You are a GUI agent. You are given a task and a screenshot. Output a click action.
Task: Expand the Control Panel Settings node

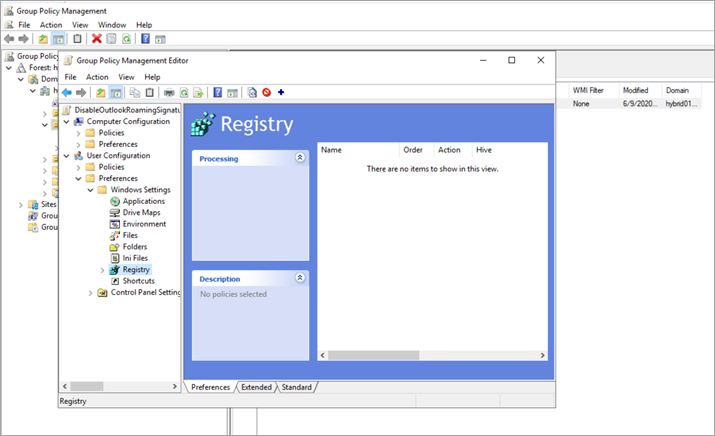(x=90, y=293)
